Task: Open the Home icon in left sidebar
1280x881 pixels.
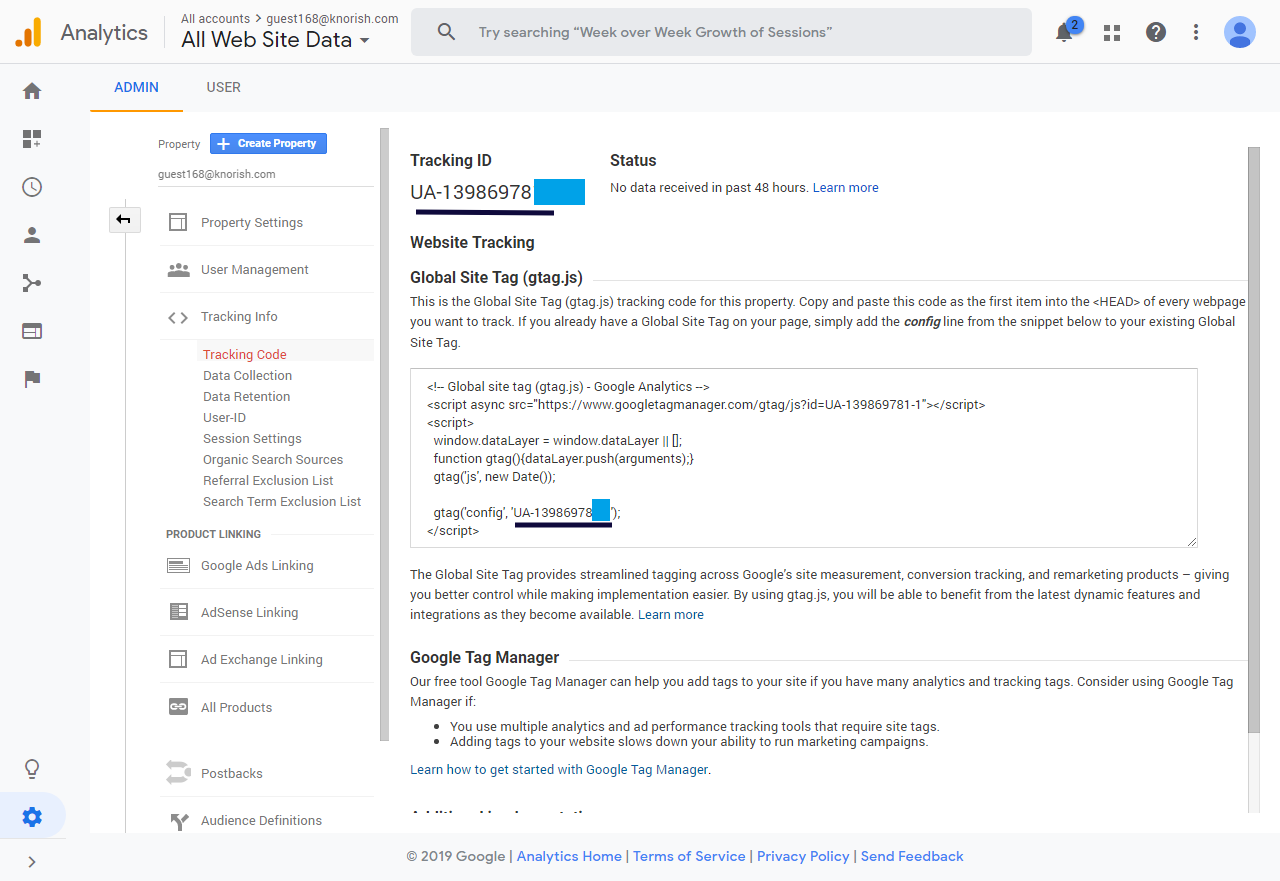Action: [x=32, y=91]
